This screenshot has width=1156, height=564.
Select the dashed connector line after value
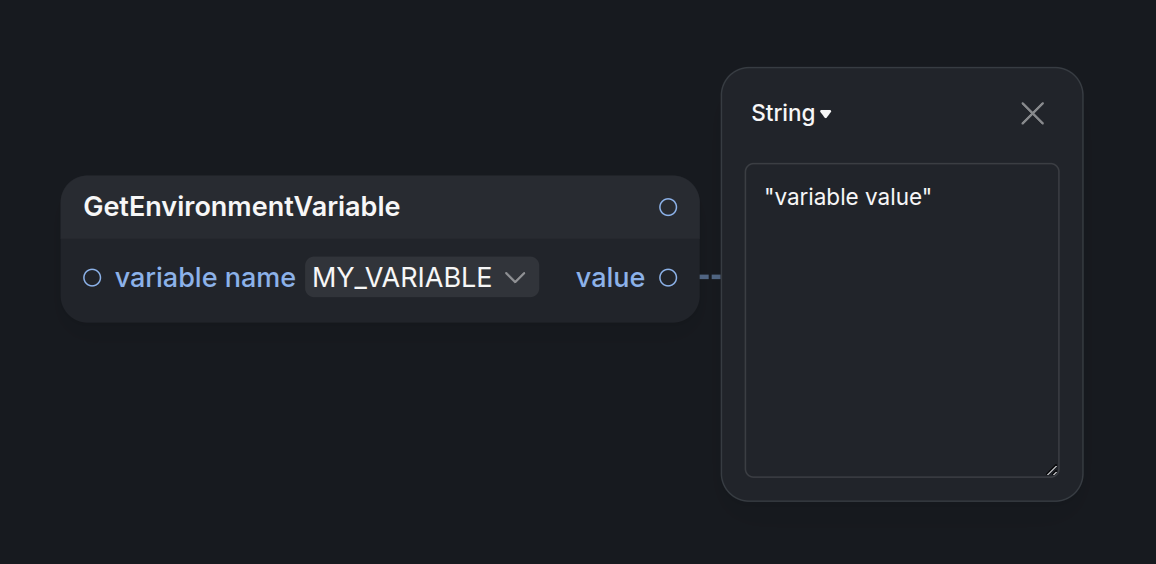pyautogui.click(x=710, y=277)
